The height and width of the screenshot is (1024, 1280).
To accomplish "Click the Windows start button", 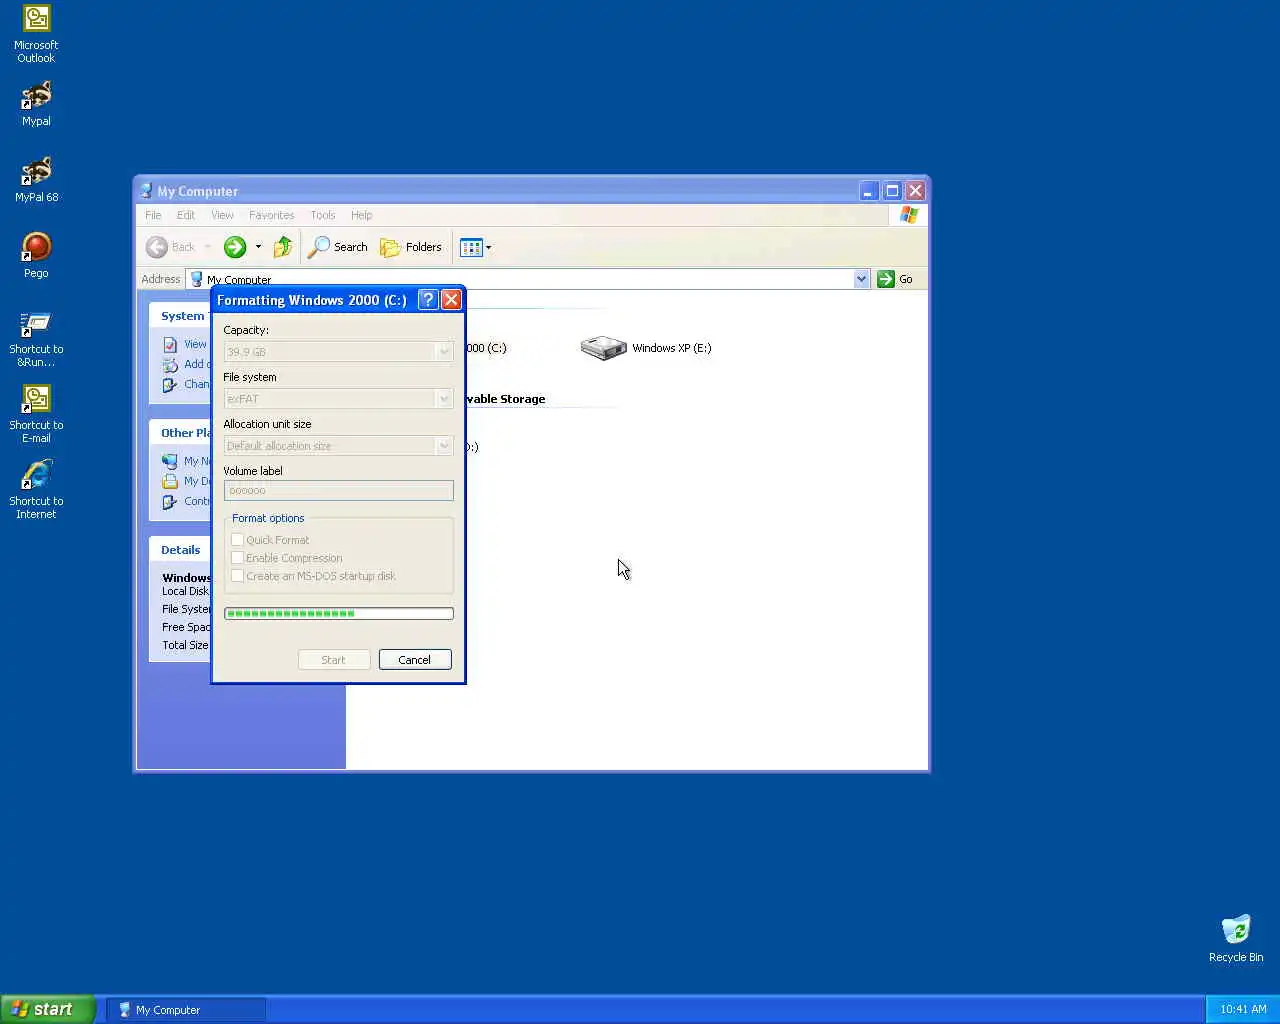I will [x=48, y=1009].
